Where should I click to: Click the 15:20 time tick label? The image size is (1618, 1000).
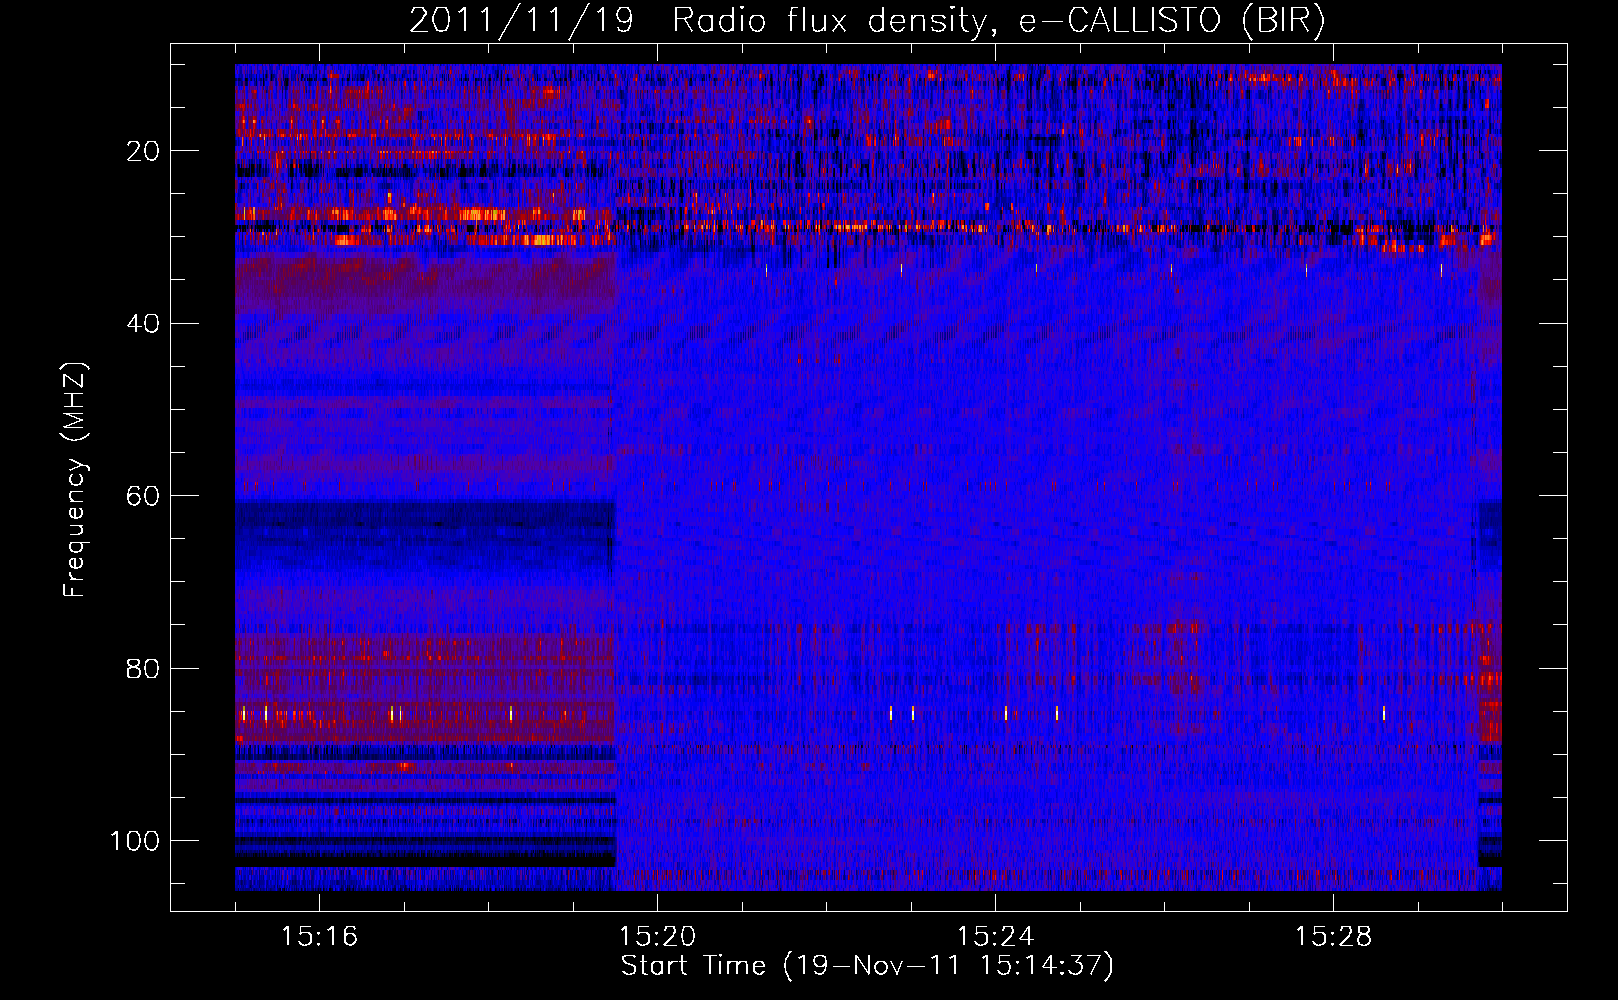point(657,937)
